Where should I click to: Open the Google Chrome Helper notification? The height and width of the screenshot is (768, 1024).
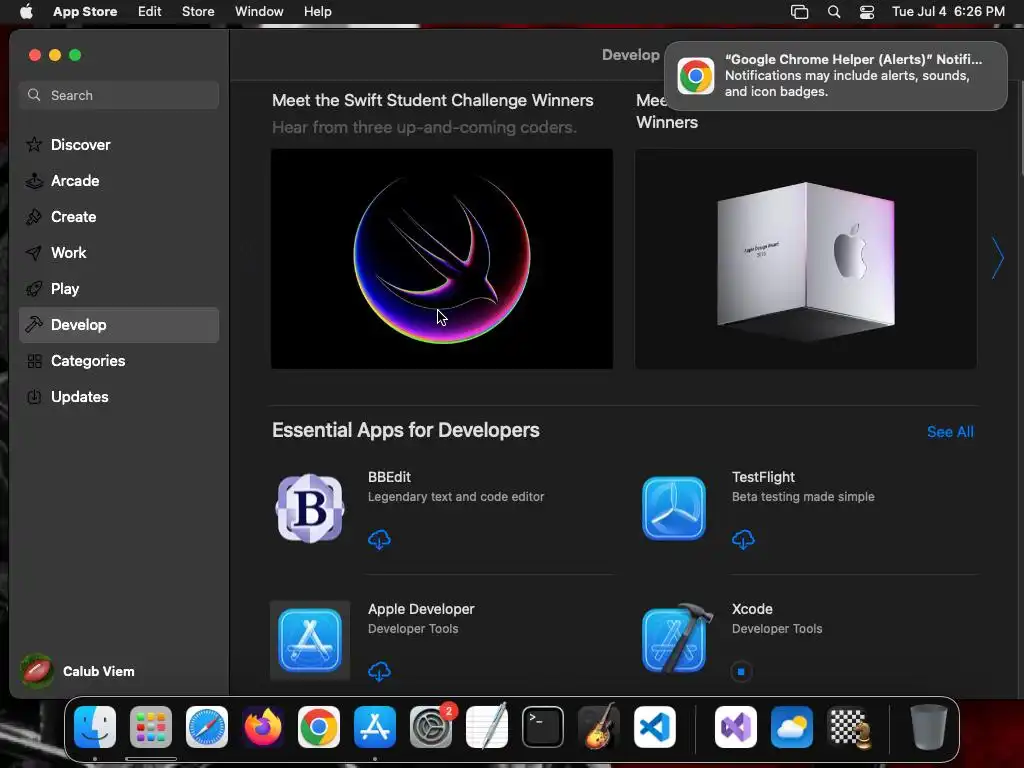(x=835, y=76)
